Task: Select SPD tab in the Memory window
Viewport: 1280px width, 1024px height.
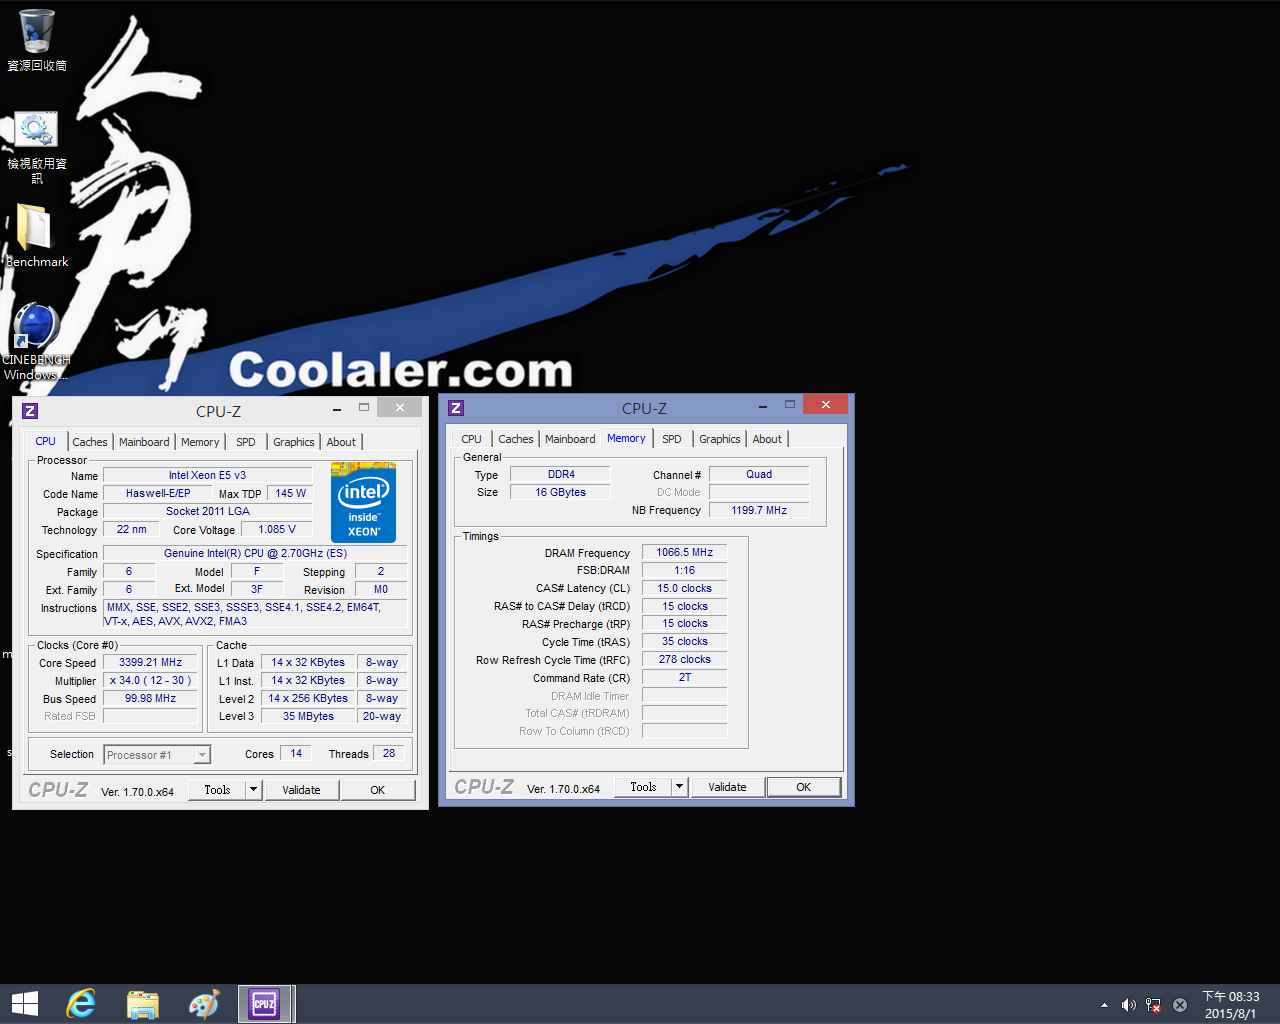Action: pos(672,439)
